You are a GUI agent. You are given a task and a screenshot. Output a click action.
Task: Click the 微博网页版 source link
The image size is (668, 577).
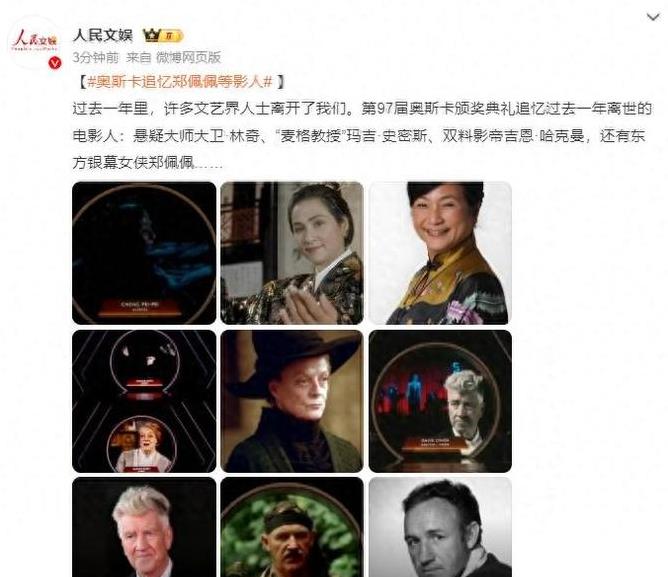point(188,57)
